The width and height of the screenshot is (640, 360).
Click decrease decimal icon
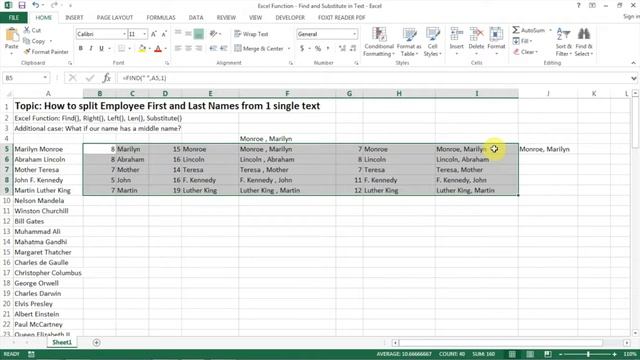[353, 49]
